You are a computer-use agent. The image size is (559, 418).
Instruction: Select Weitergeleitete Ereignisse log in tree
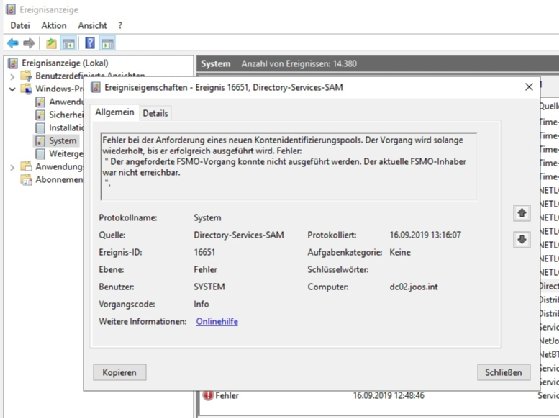pos(66,153)
